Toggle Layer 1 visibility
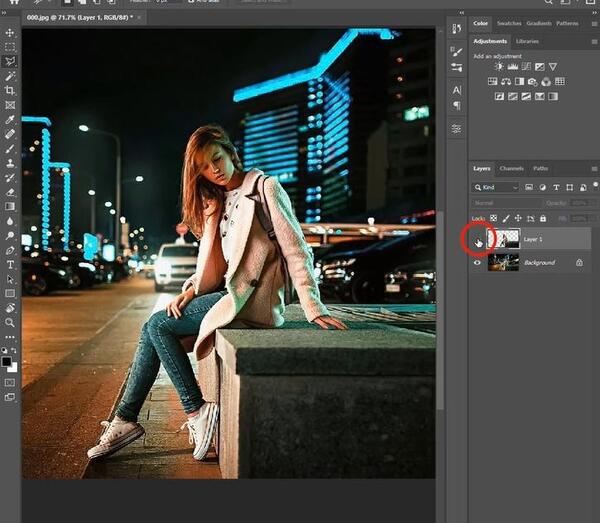600x523 pixels. 477,240
